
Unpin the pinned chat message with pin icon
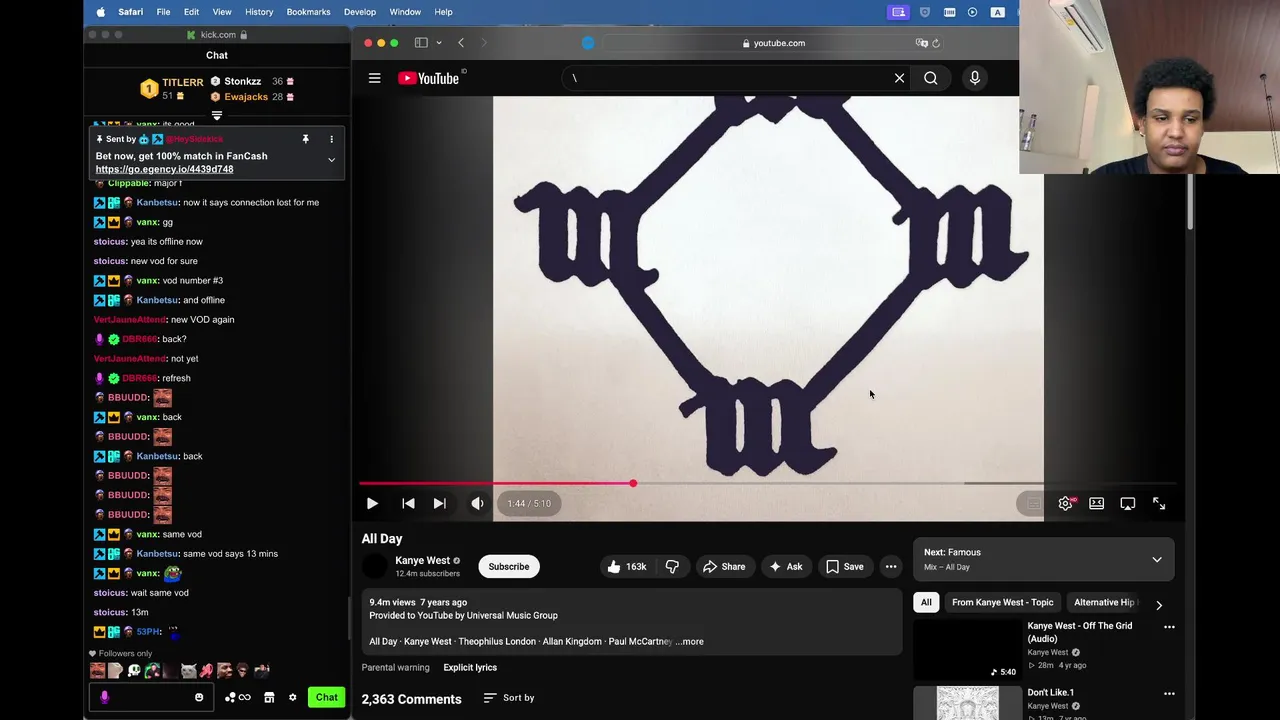pos(306,139)
